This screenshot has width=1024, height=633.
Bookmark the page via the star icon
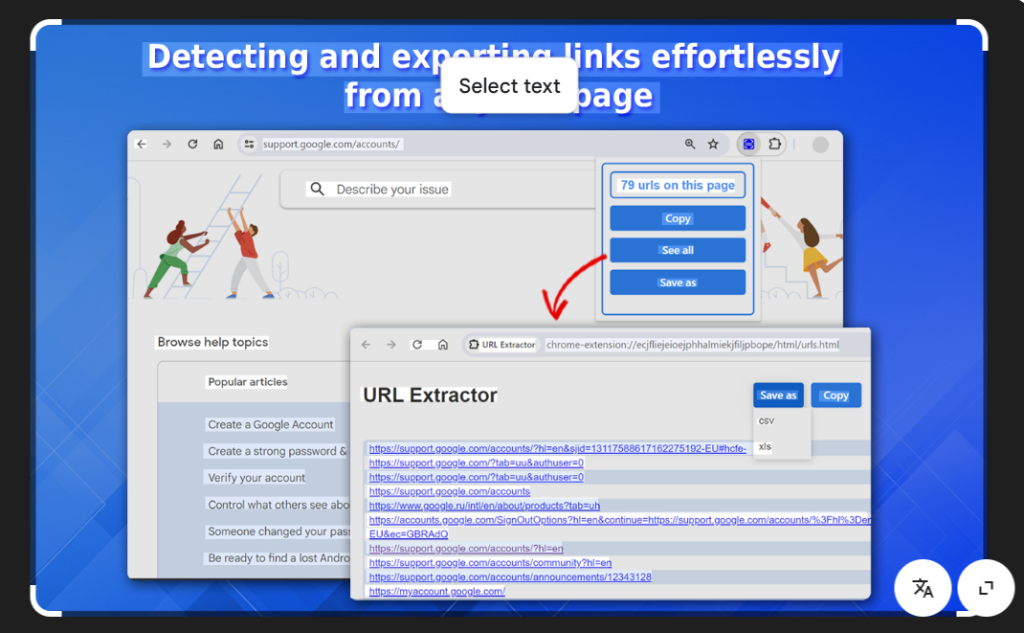[713, 144]
